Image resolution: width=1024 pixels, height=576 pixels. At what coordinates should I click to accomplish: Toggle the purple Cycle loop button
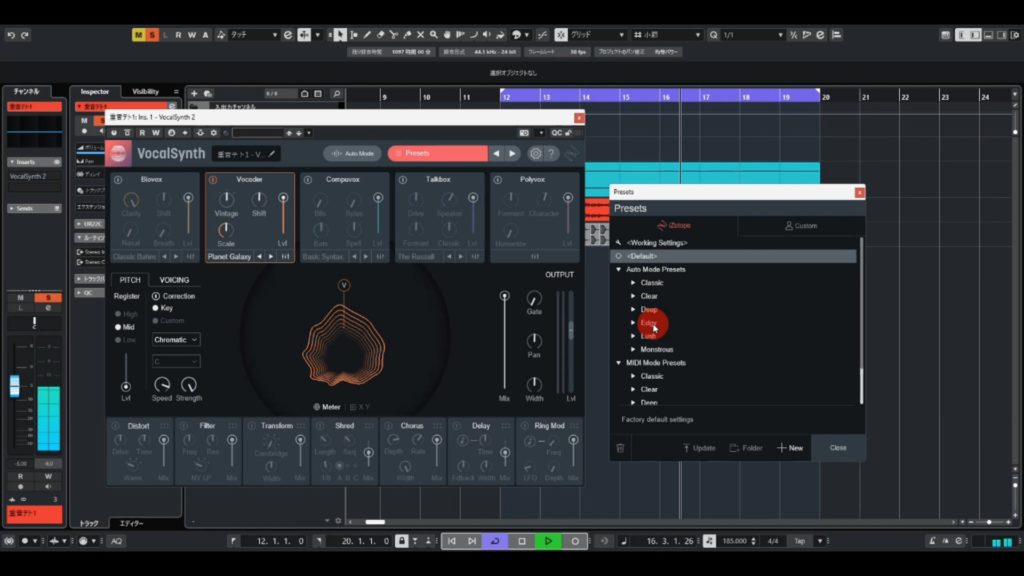495,541
